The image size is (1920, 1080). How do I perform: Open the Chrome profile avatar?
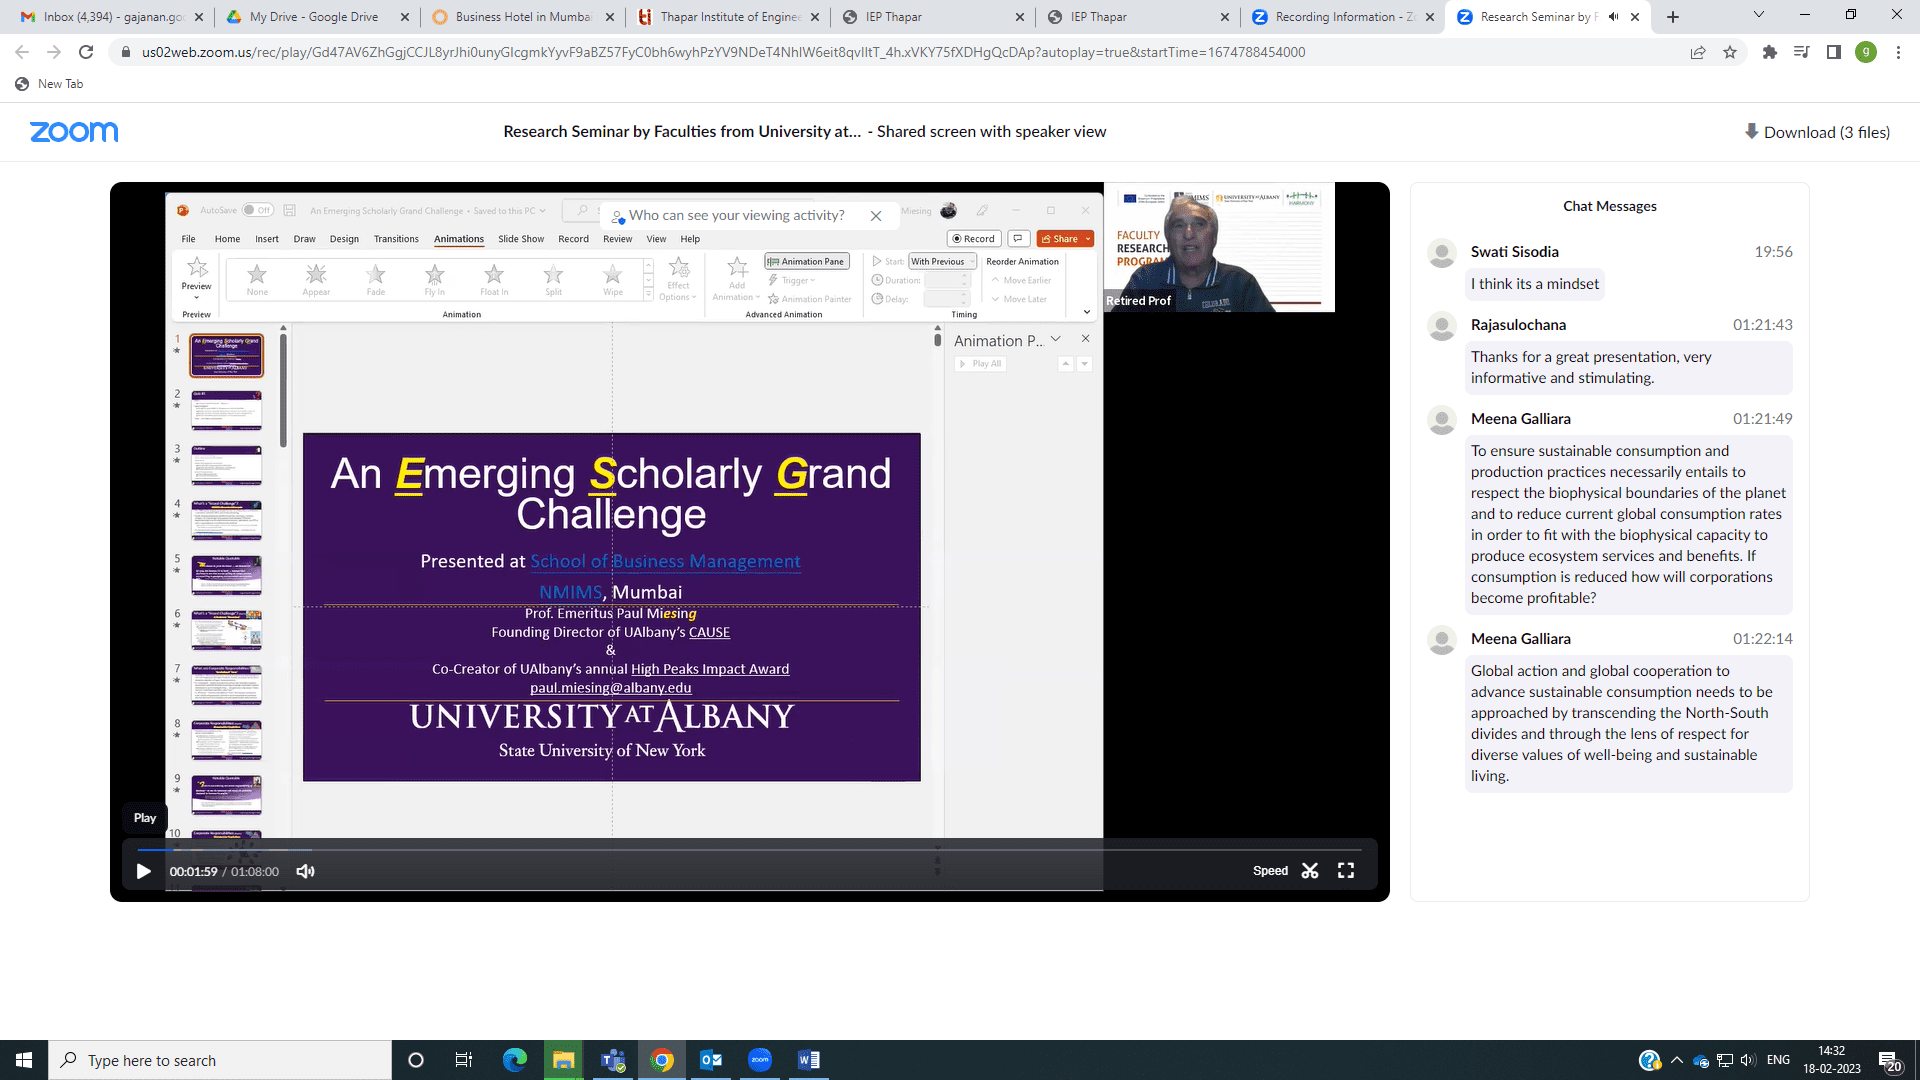[x=1866, y=52]
